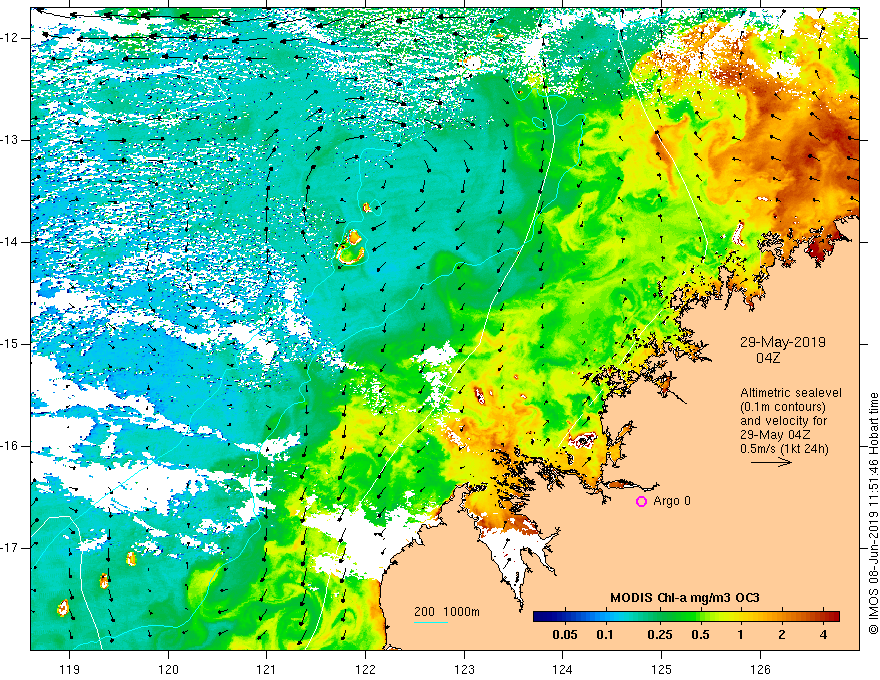Click the chlorophyll colorbar near value 1
Viewport: 880px width, 680px height.
click(x=741, y=617)
